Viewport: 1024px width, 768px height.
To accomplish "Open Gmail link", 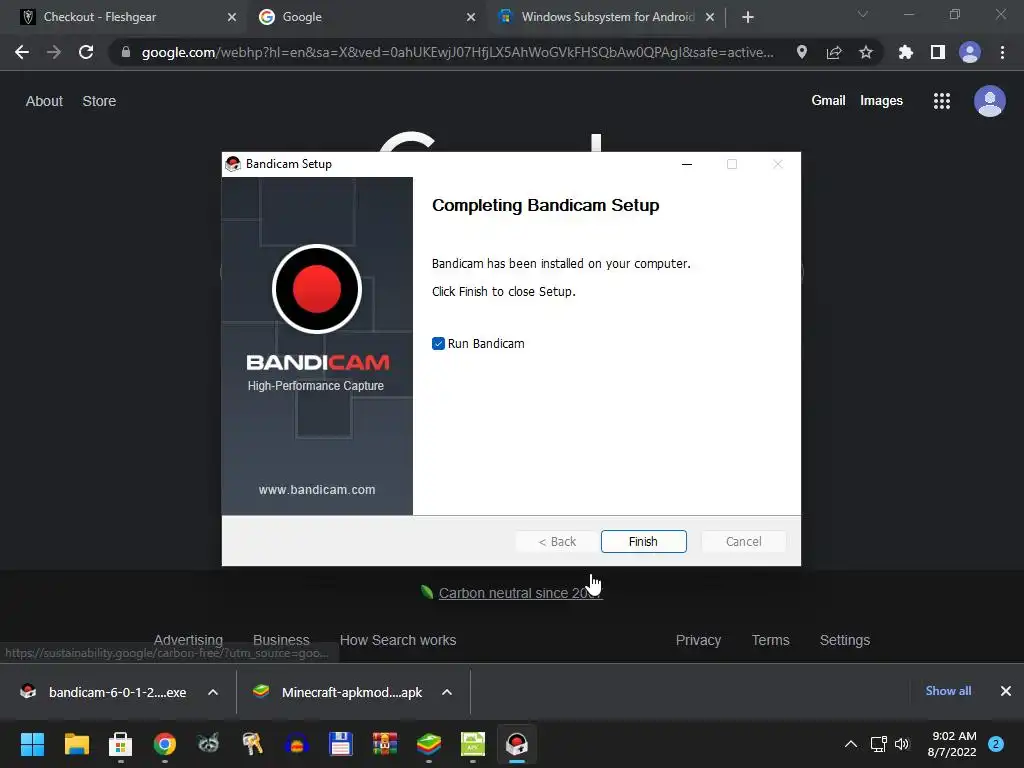I will tap(828, 101).
